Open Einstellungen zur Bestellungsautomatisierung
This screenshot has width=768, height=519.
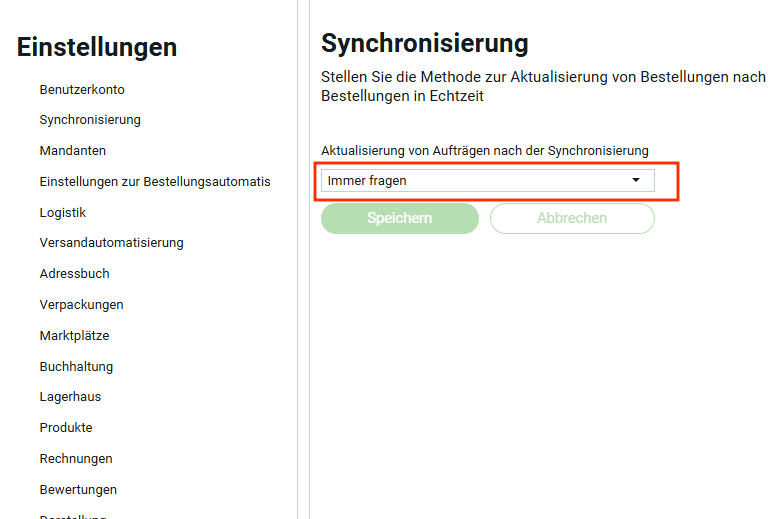tap(155, 182)
